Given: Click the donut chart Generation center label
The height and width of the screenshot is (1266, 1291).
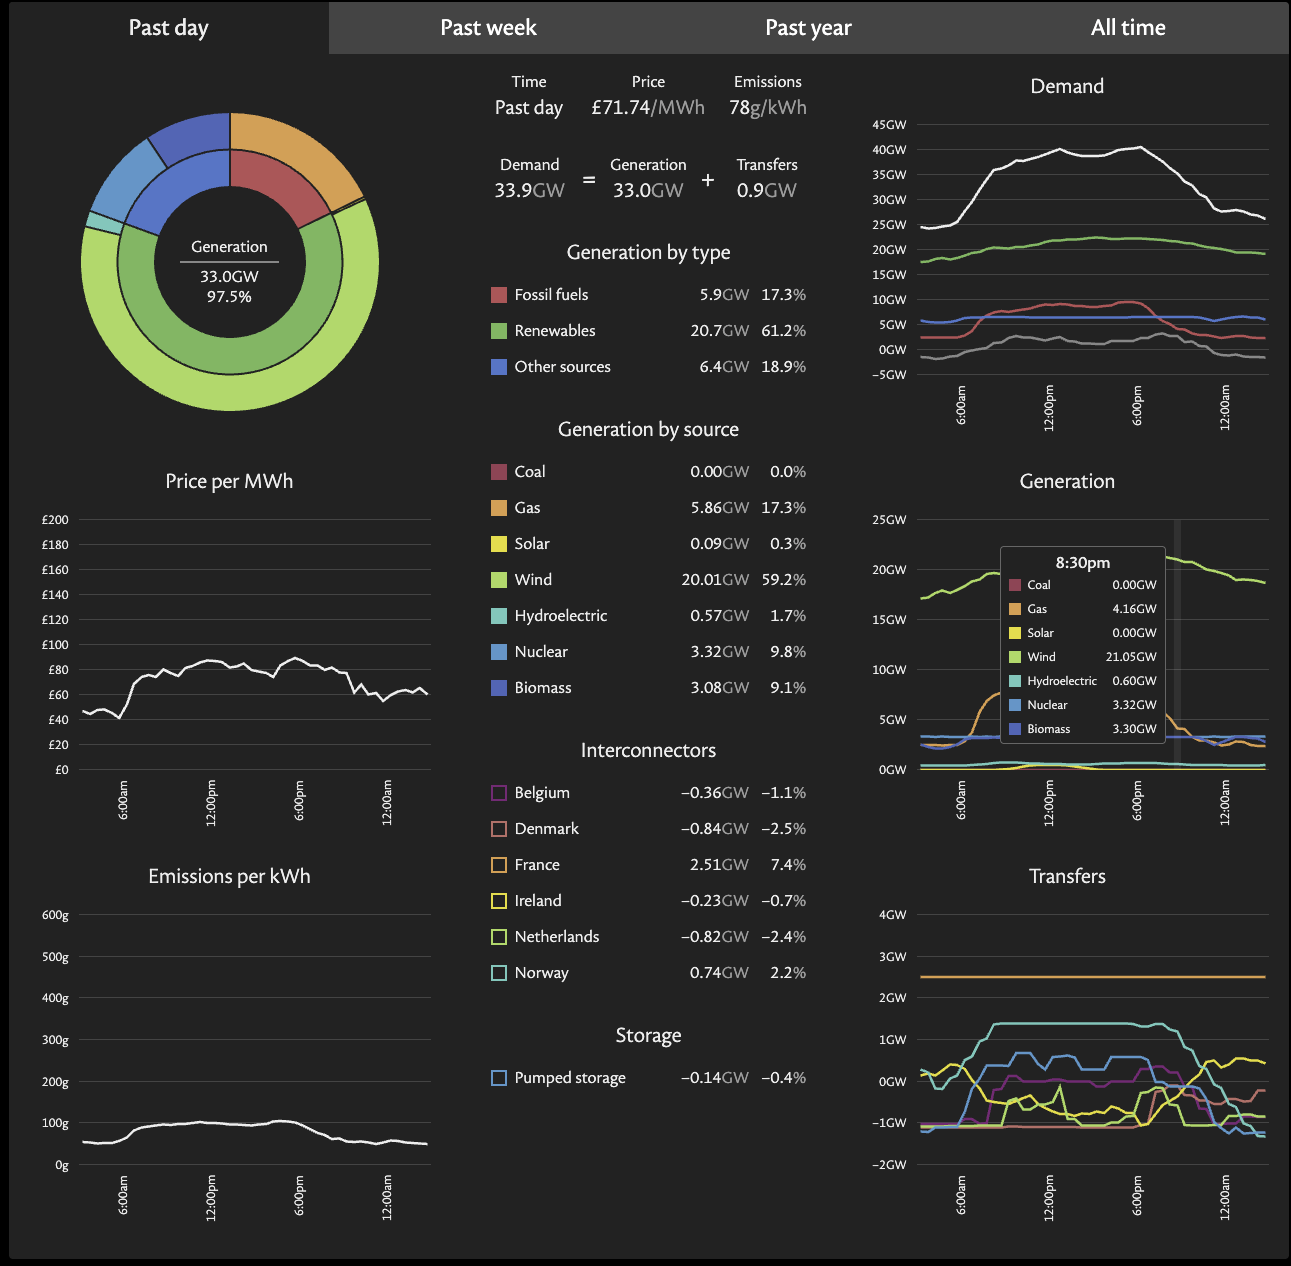Looking at the screenshot, I should point(229,247).
